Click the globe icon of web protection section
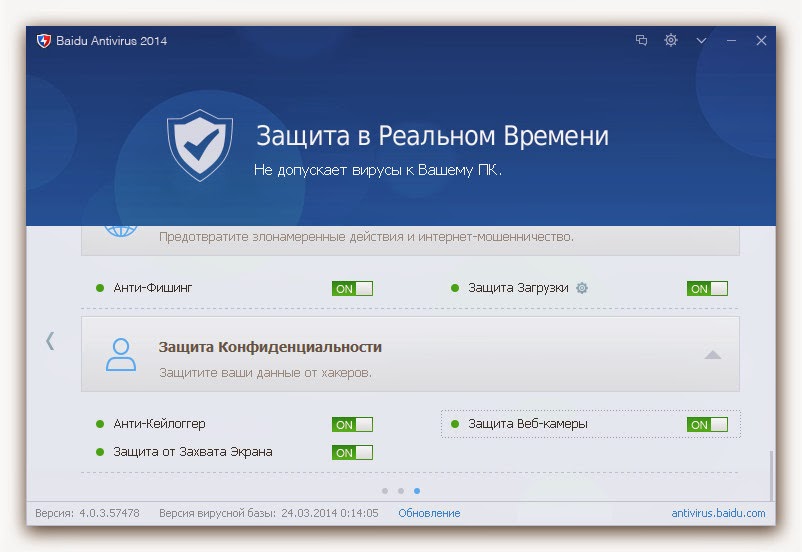This screenshot has width=802, height=552. 121,231
